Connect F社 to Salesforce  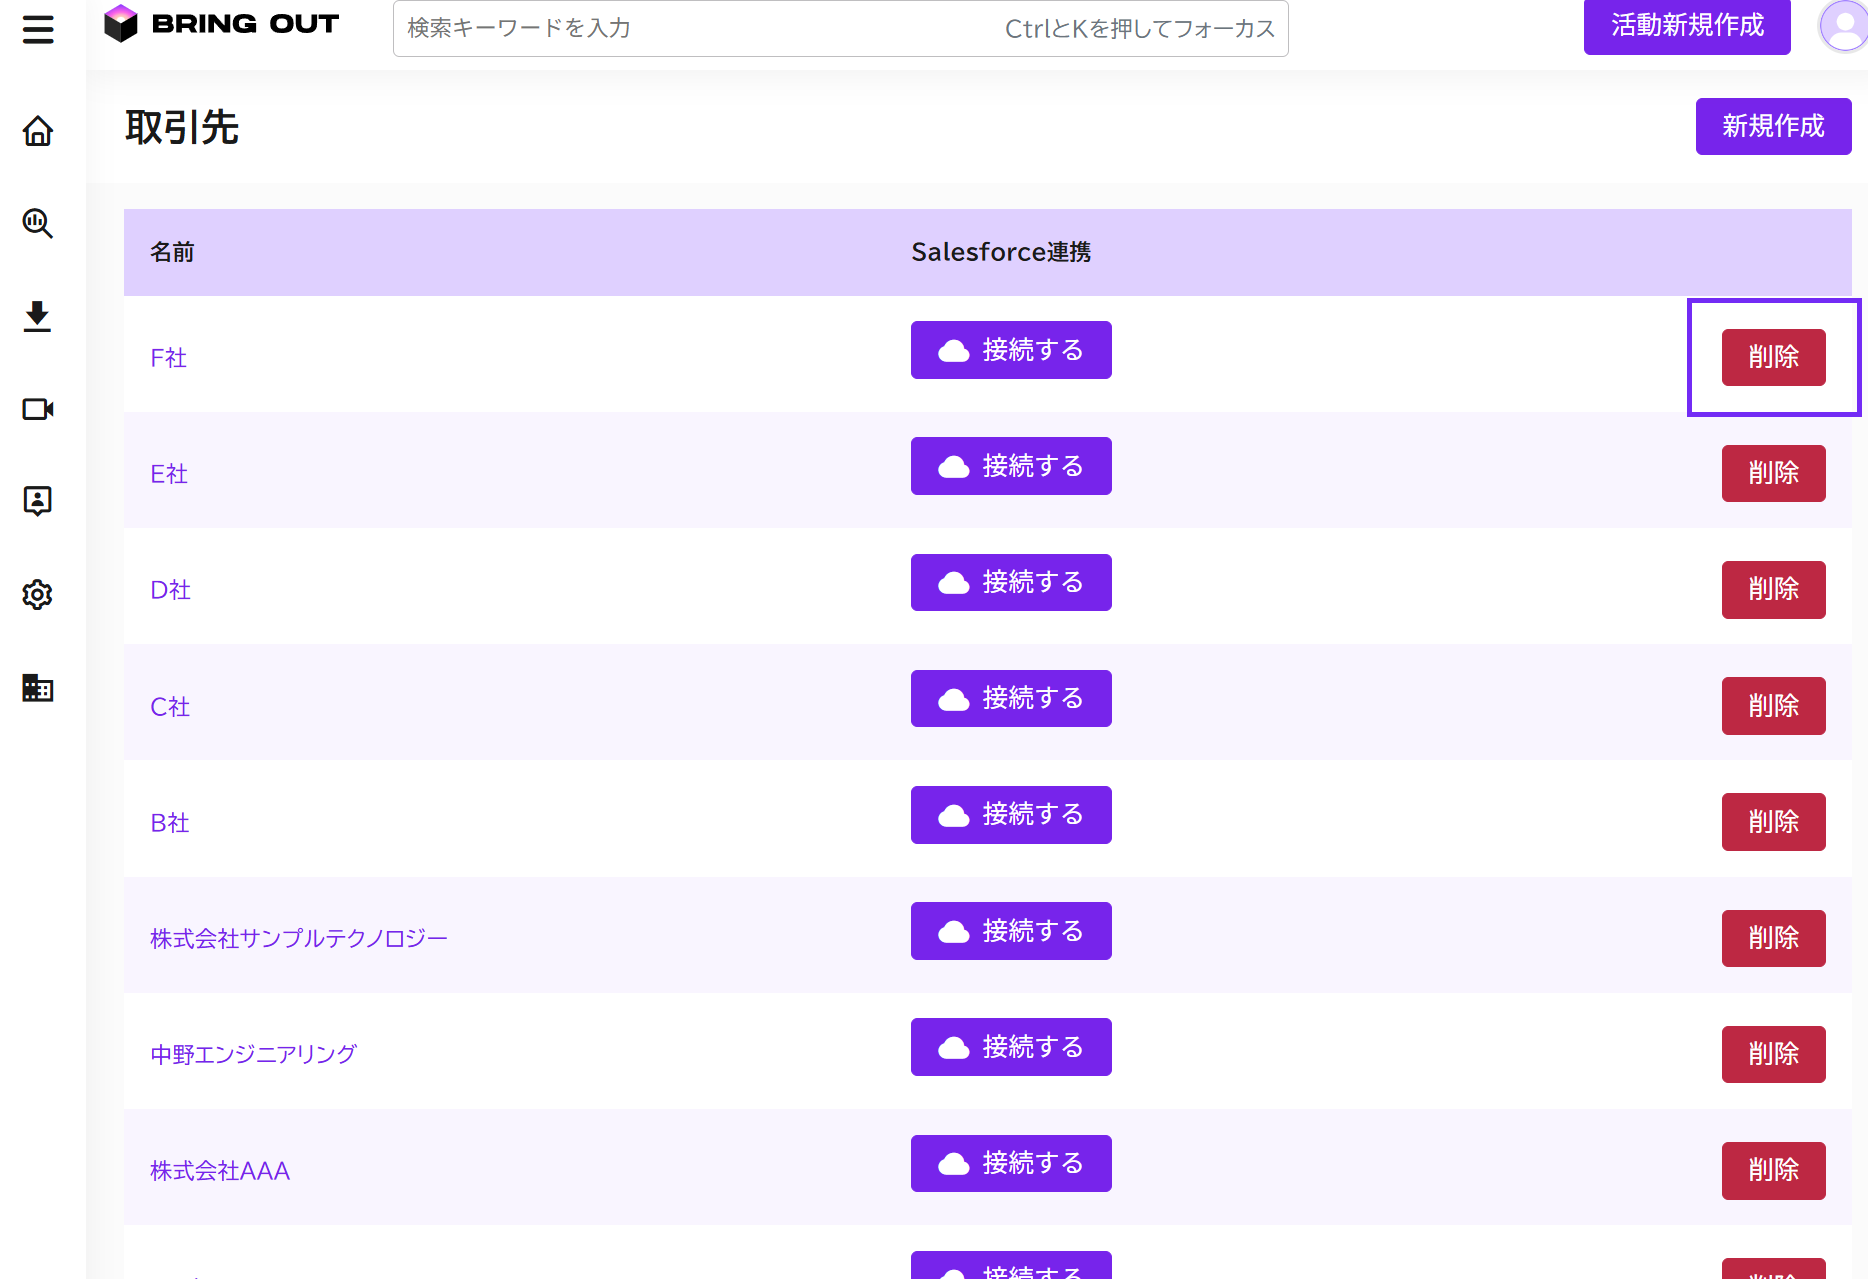click(1011, 350)
